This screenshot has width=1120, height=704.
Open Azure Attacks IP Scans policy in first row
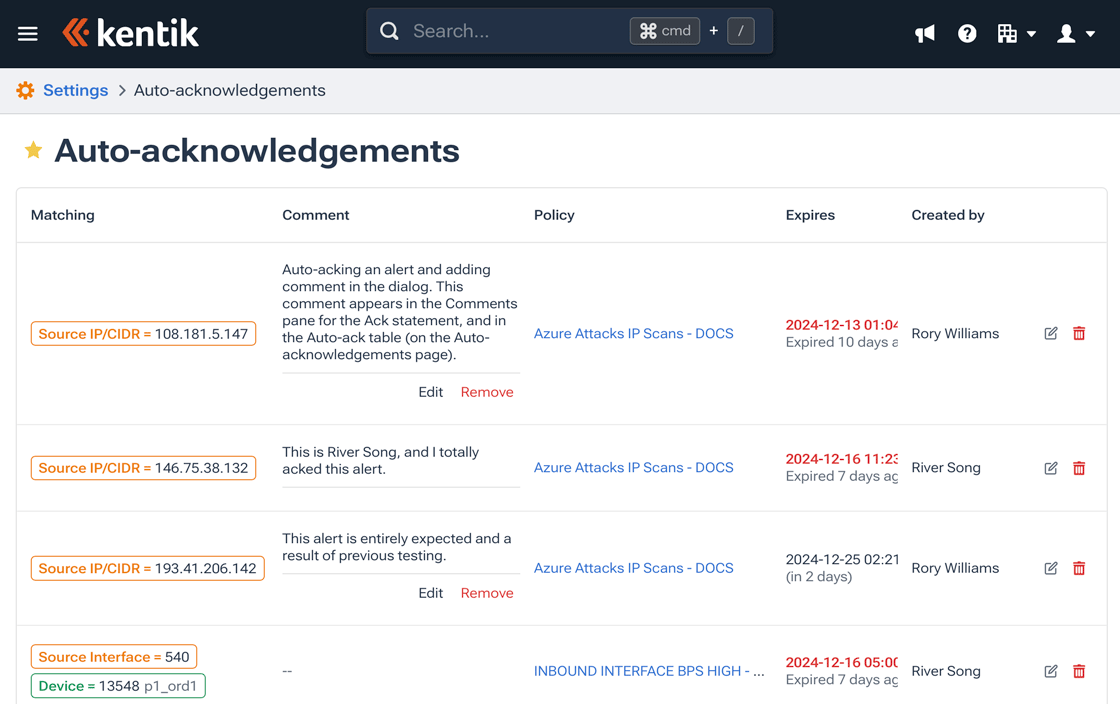(x=633, y=333)
